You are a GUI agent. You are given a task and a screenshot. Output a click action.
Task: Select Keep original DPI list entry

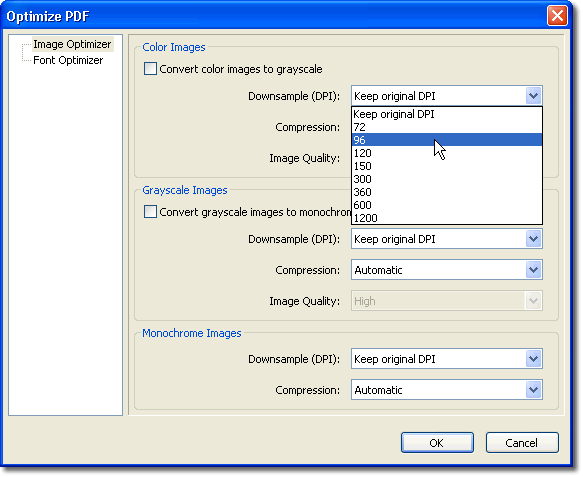[447, 114]
